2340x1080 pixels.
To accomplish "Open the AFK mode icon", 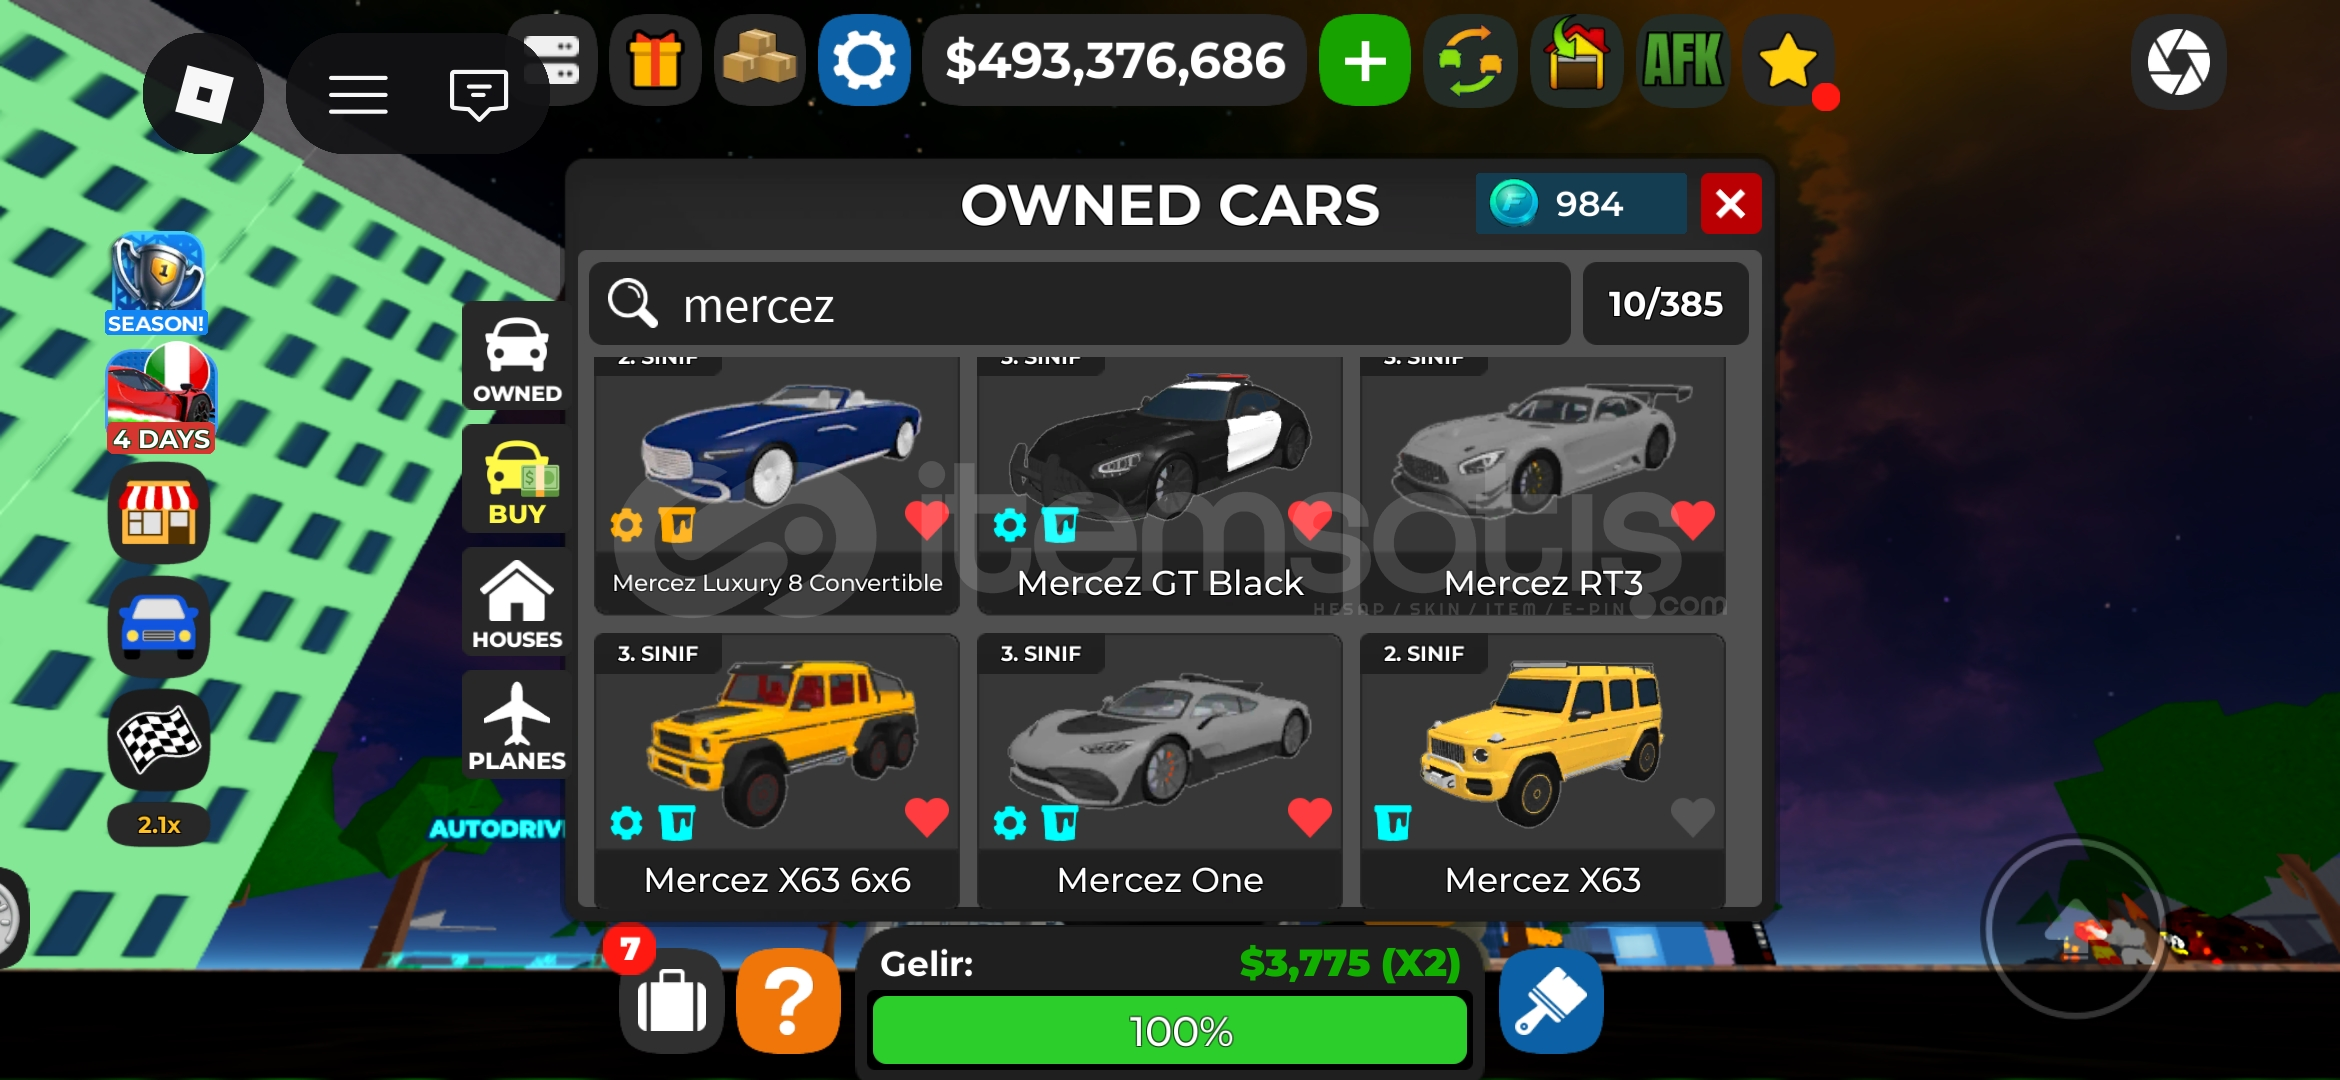I will point(1683,60).
